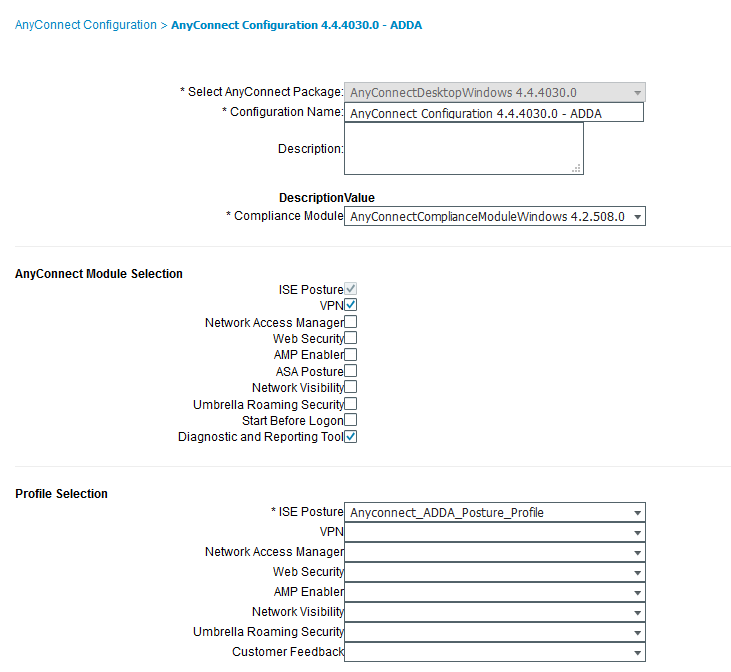Enable the Start Before Logon checkbox
Image resolution: width=731 pixels, height=672 pixels.
pyautogui.click(x=351, y=420)
